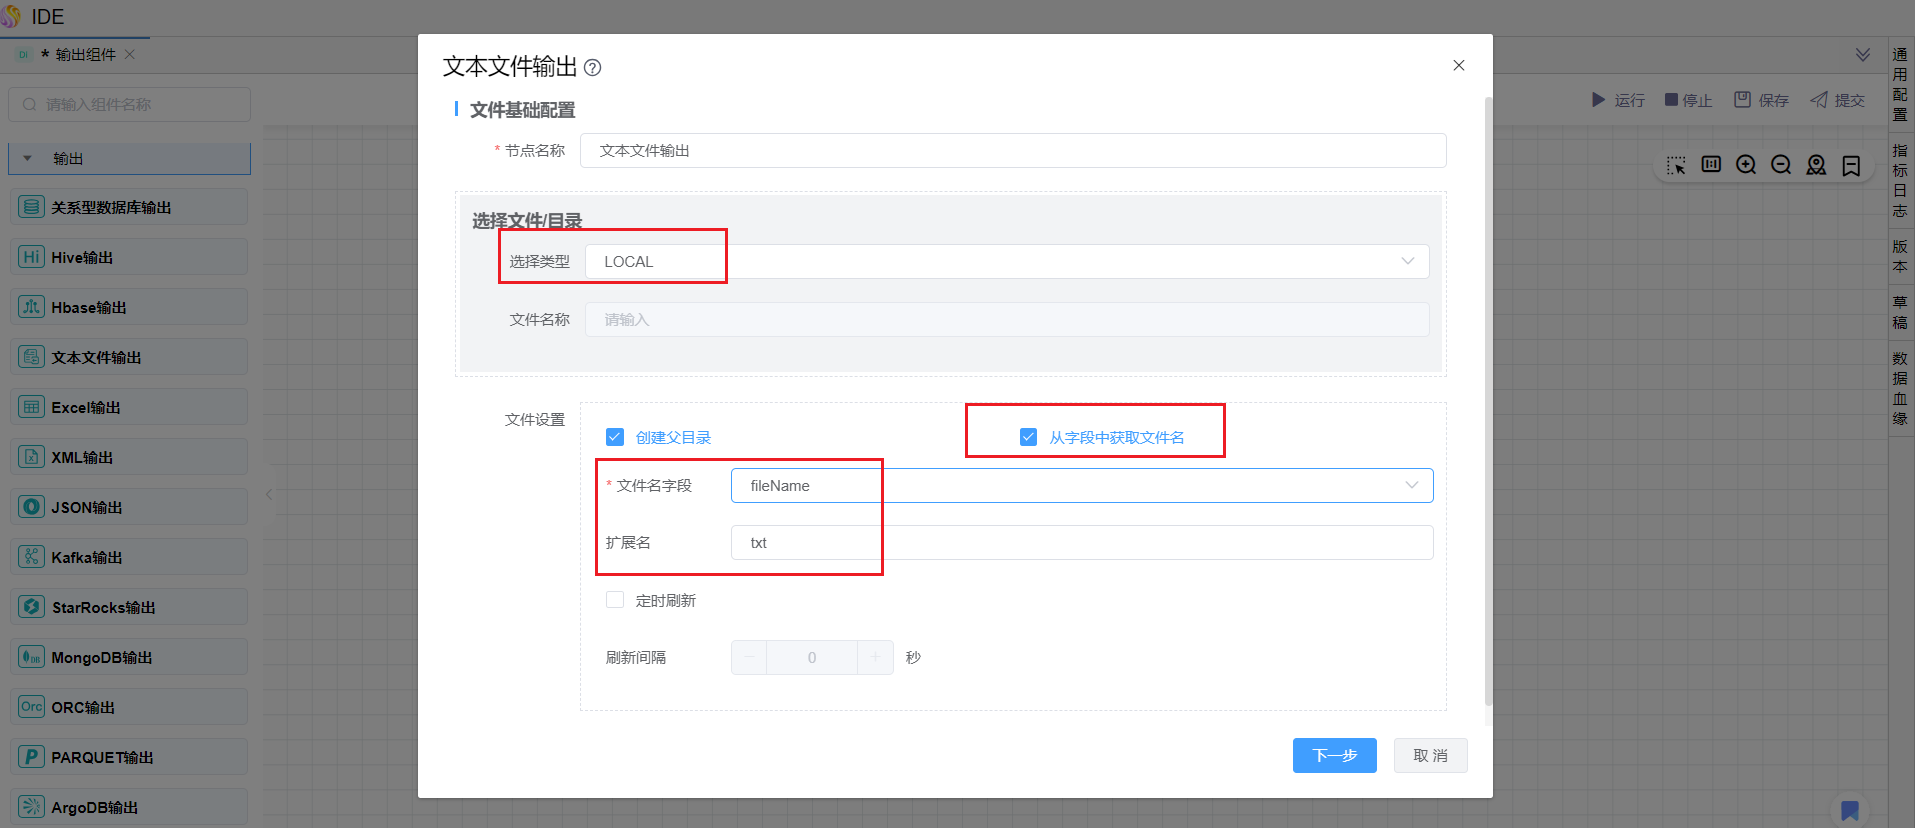
Task: Open the 通用配置 side tab
Action: 1900,84
